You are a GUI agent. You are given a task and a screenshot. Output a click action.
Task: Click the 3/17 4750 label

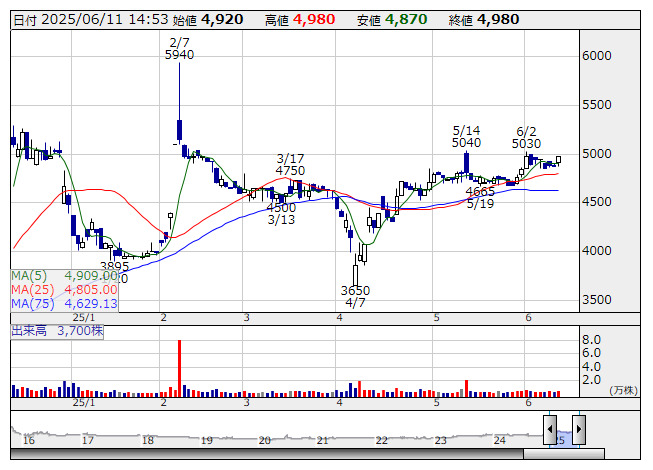[x=290, y=164]
